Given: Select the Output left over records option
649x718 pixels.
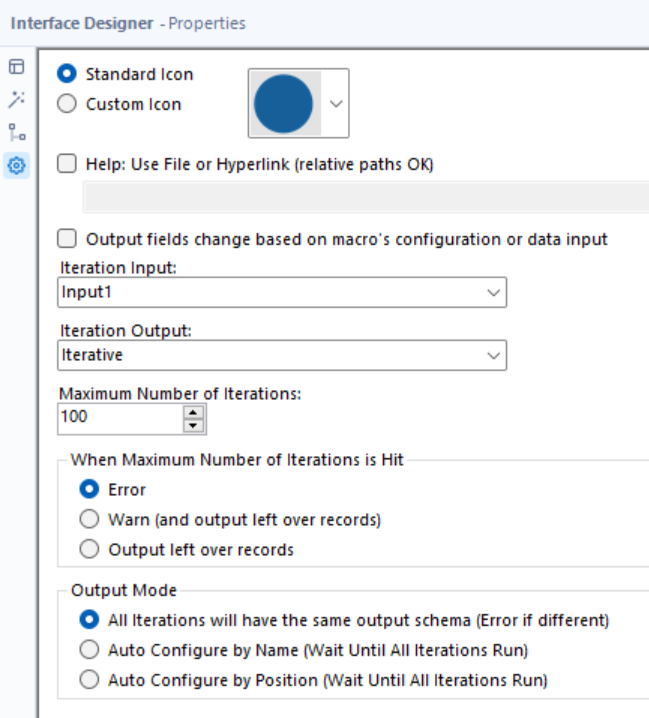Looking at the screenshot, I should 90,549.
